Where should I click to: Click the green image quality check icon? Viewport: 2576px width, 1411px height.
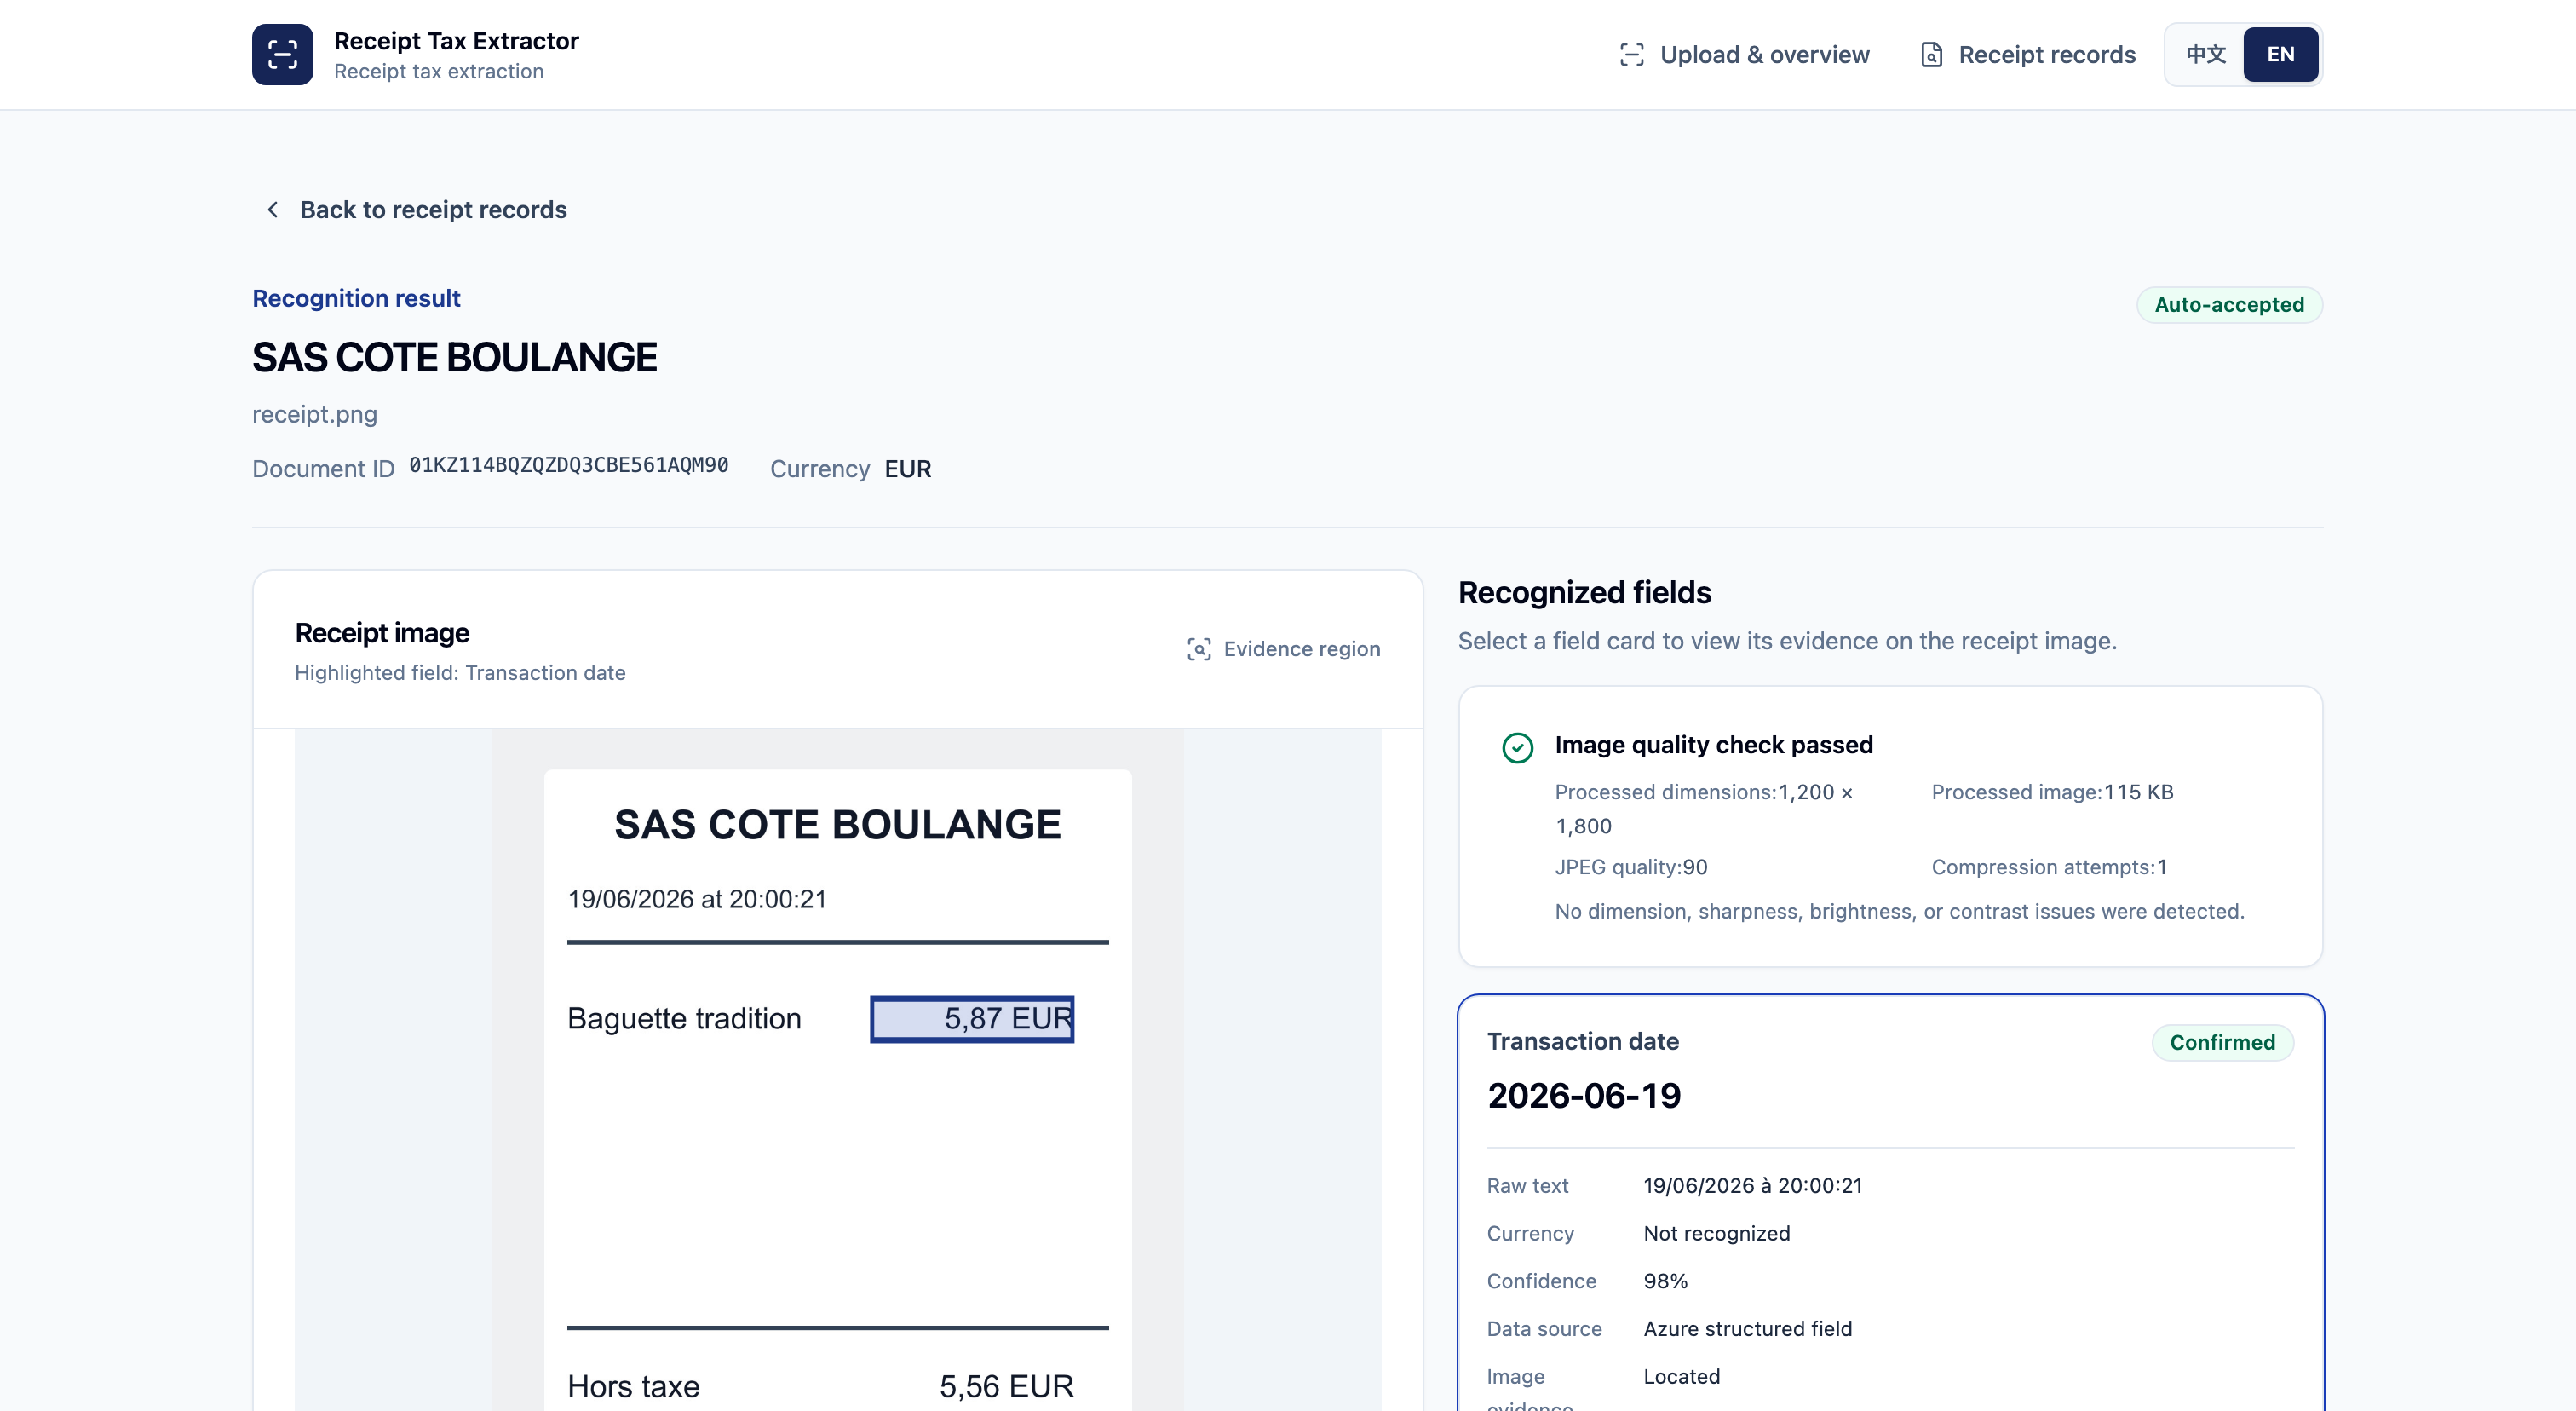[1517, 747]
